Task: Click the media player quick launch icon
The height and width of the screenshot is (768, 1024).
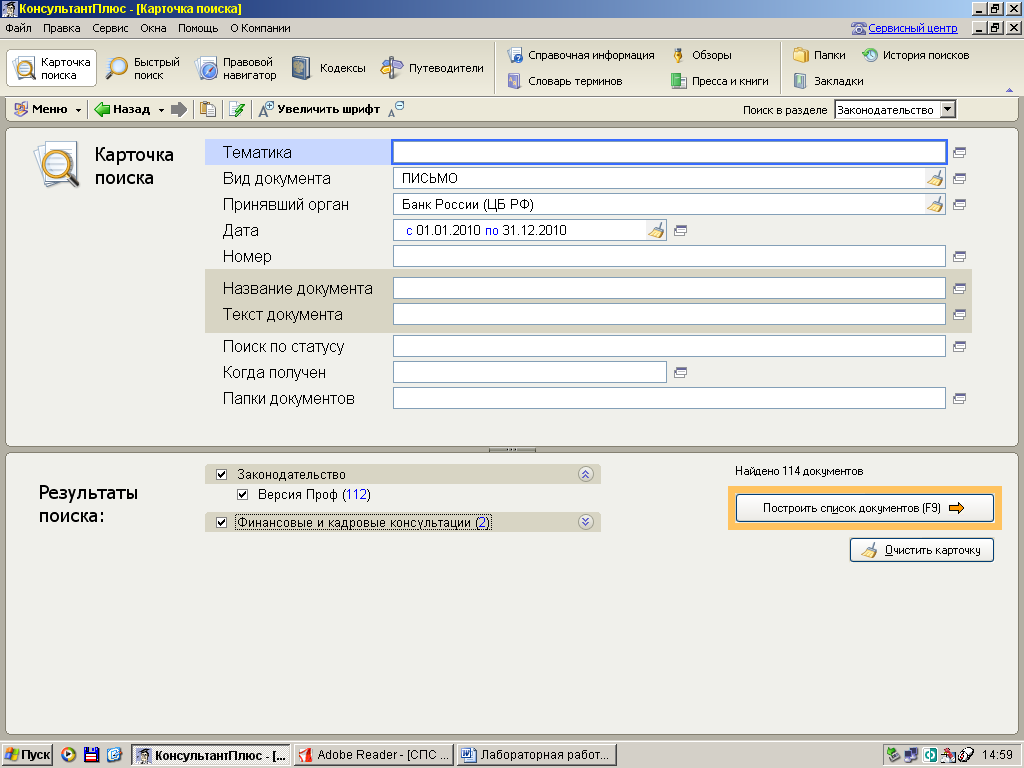Action: [x=69, y=755]
